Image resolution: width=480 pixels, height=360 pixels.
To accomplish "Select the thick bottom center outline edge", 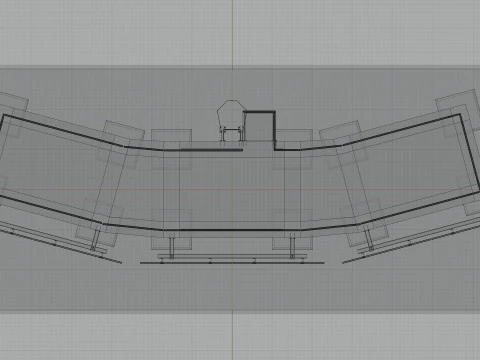I will point(232,230).
